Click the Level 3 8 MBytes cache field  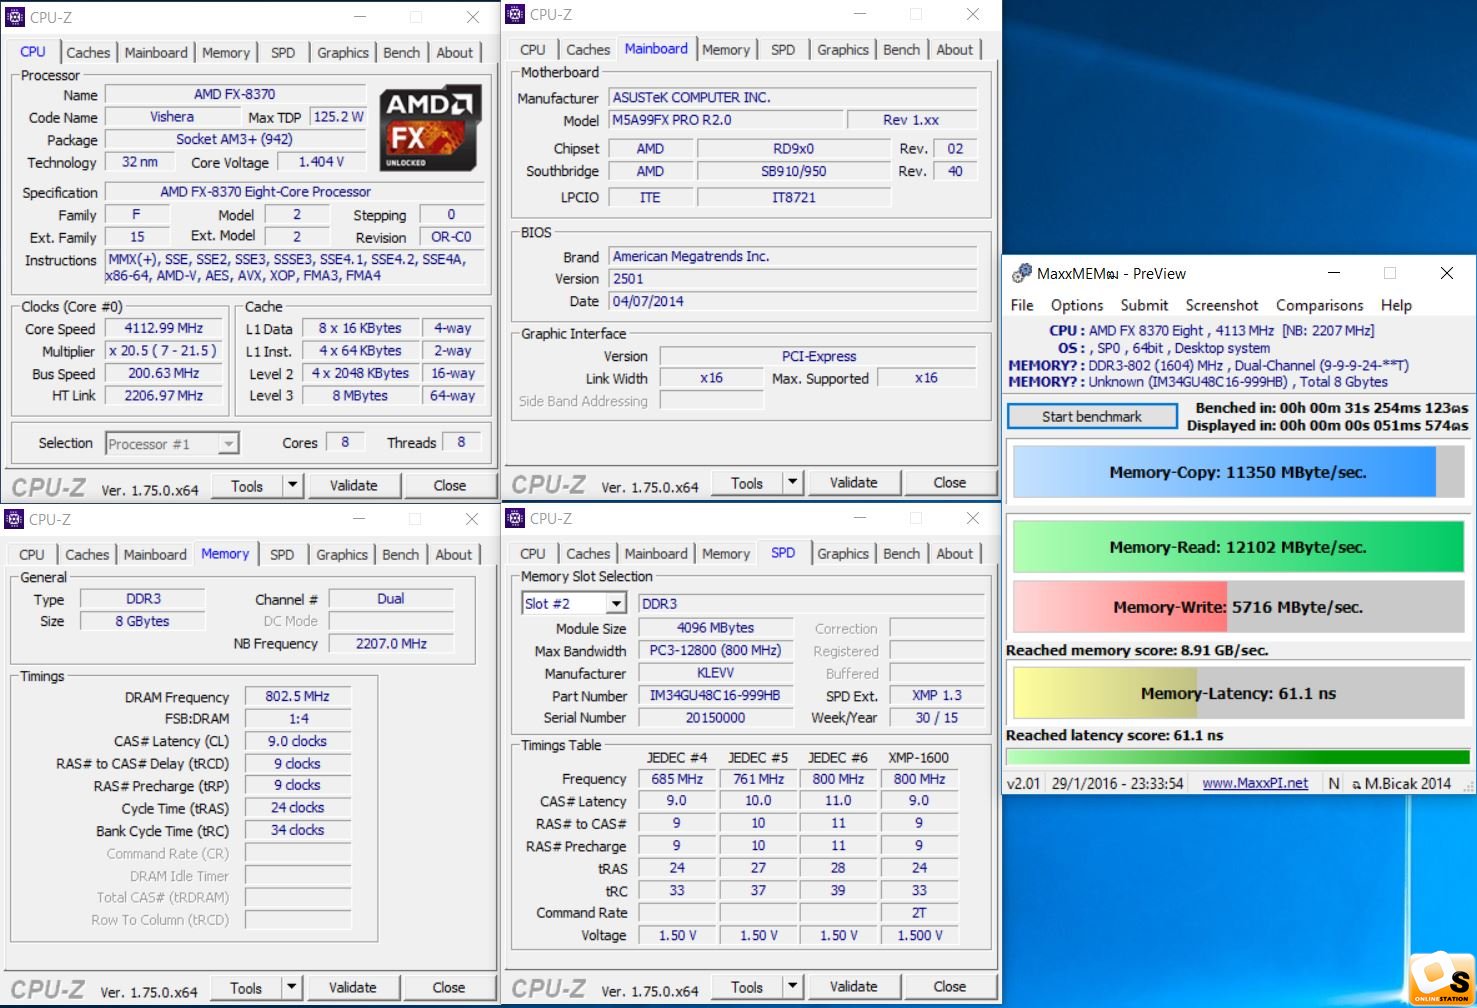(x=360, y=396)
